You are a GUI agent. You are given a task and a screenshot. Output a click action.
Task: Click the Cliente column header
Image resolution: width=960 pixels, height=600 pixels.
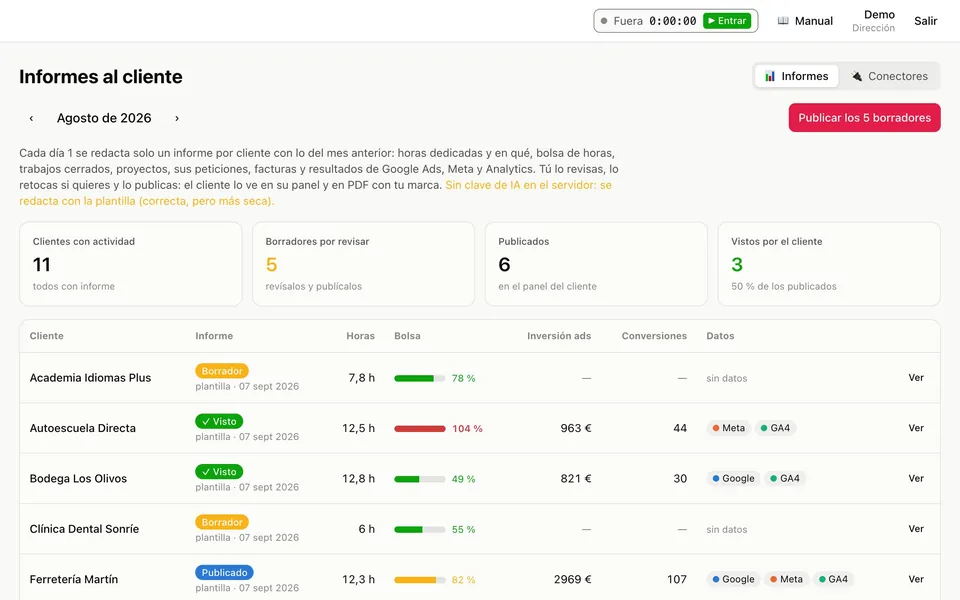click(47, 336)
